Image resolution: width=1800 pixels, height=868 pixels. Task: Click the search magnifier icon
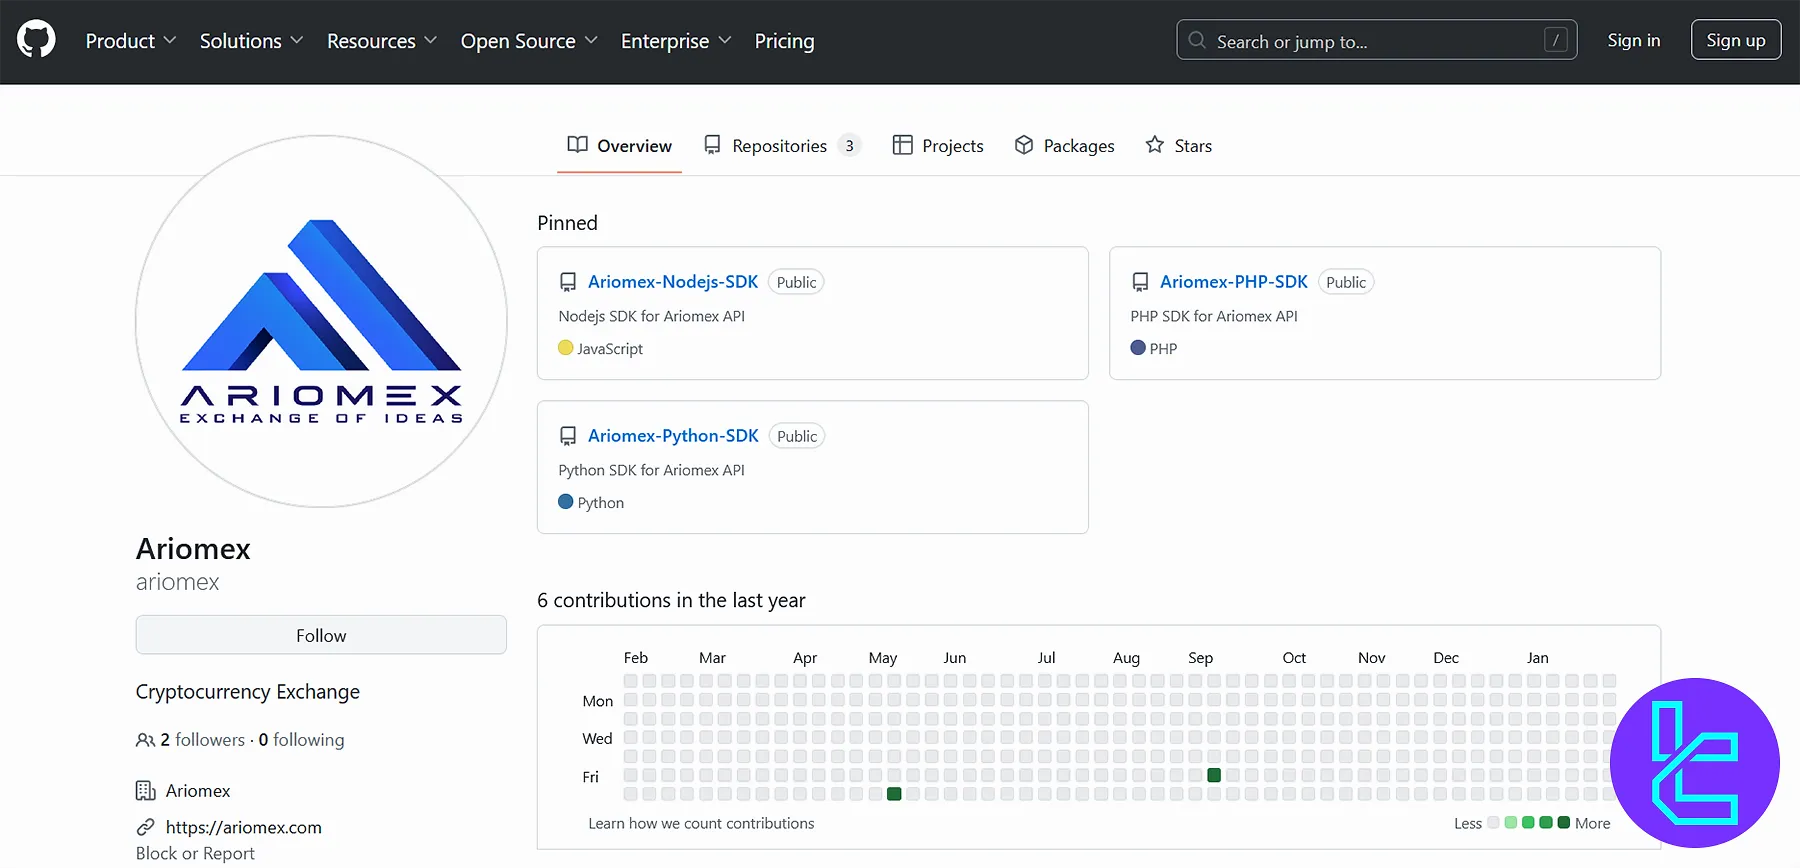pos(1197,41)
